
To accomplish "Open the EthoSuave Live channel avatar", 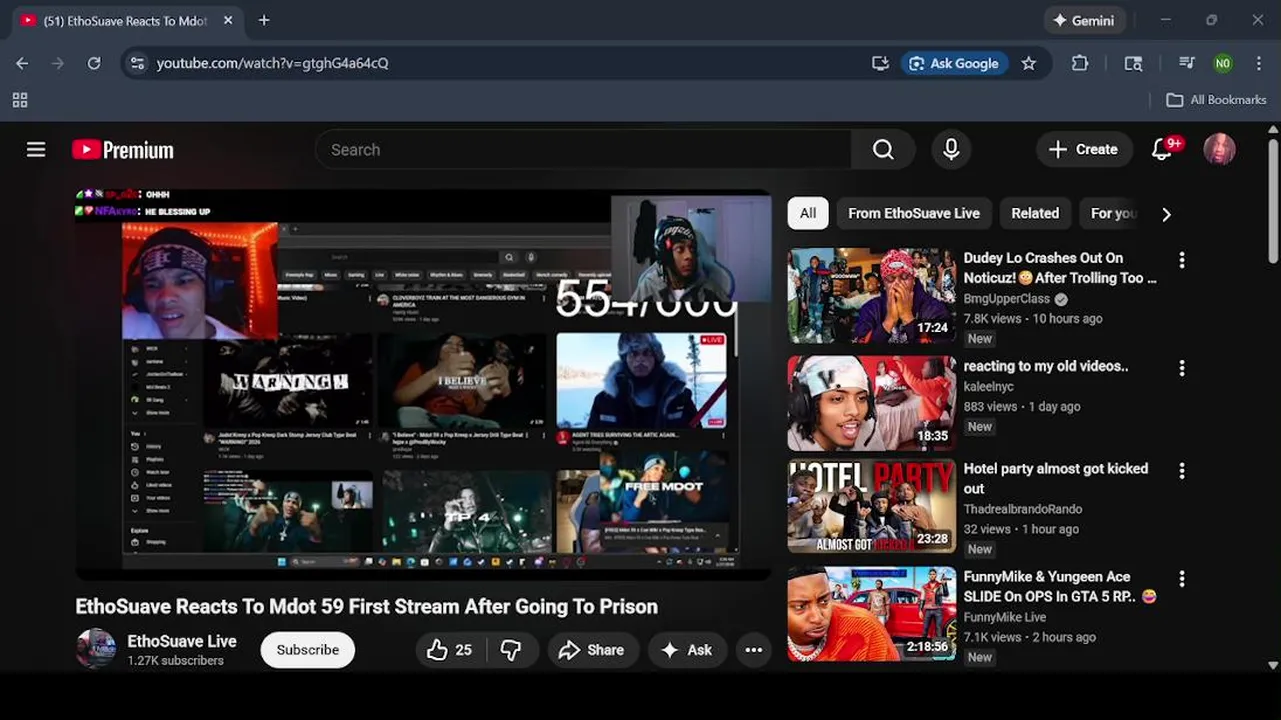I will (x=96, y=649).
